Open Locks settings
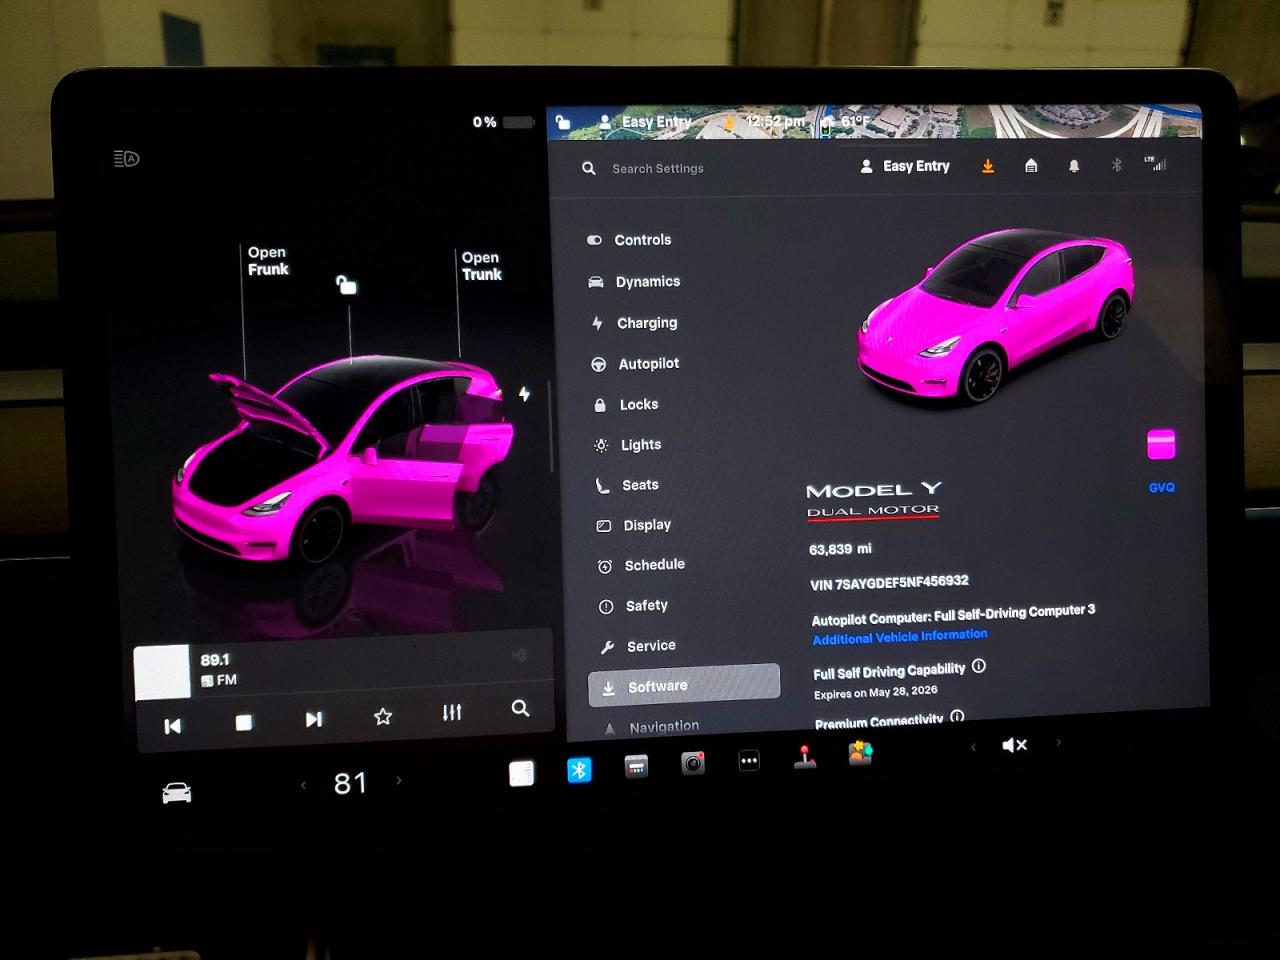 pyautogui.click(x=638, y=405)
